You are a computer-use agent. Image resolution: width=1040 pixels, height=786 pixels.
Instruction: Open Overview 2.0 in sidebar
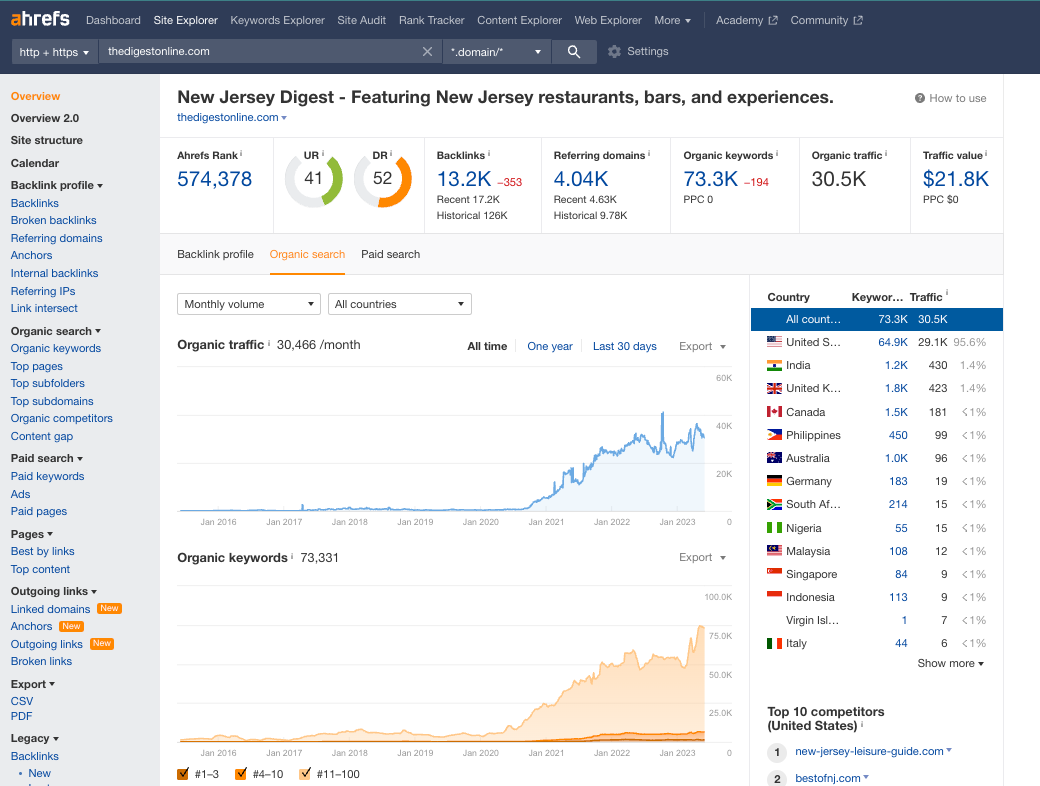pyautogui.click(x=44, y=119)
